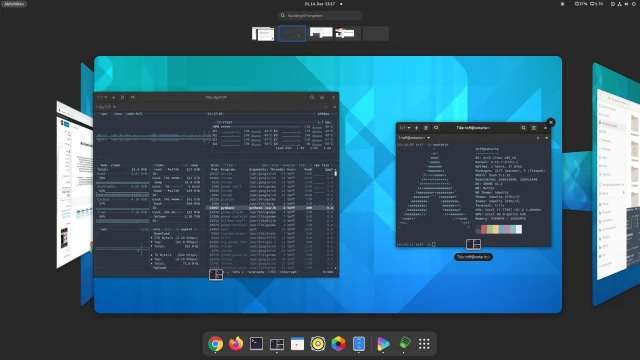Open the yellow speaker music app in dash
Screen dimensions: 640x360
tap(318, 344)
